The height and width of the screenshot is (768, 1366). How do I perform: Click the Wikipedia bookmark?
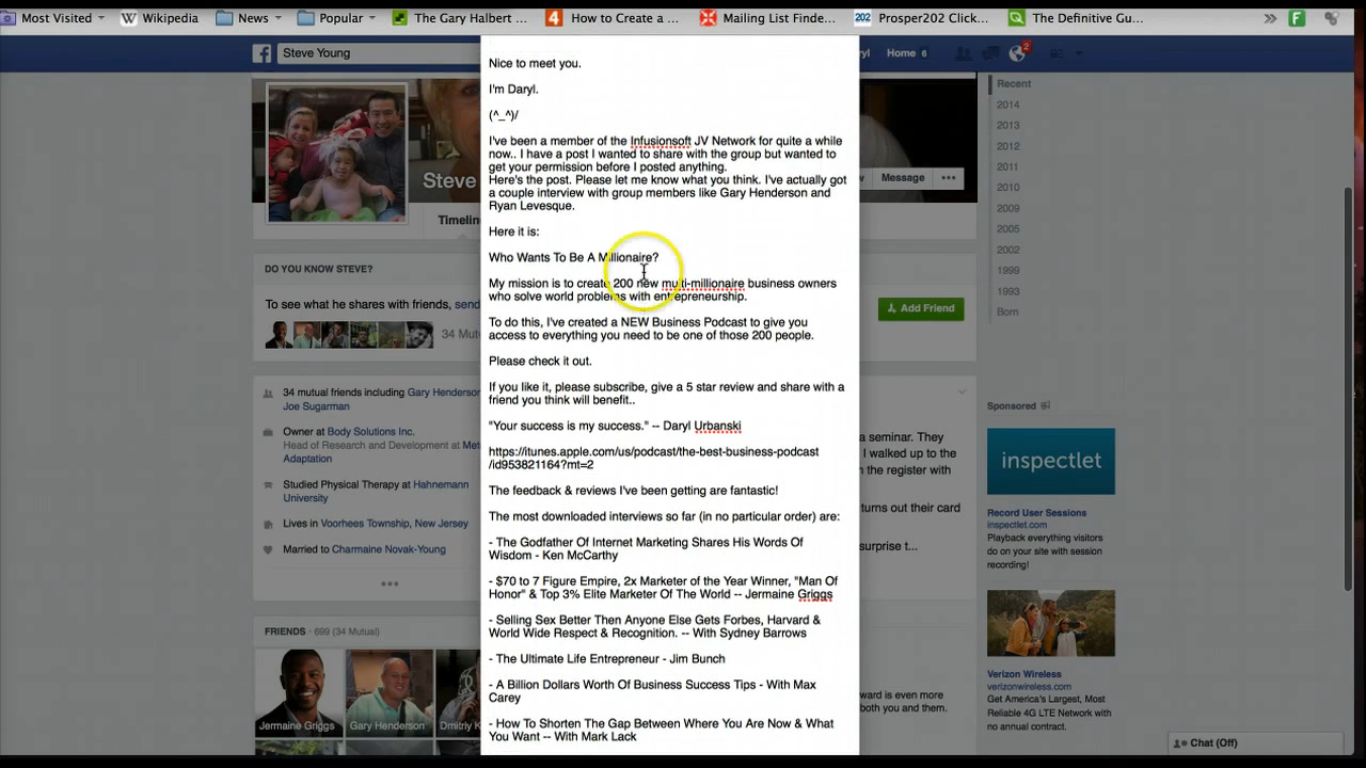click(x=159, y=18)
